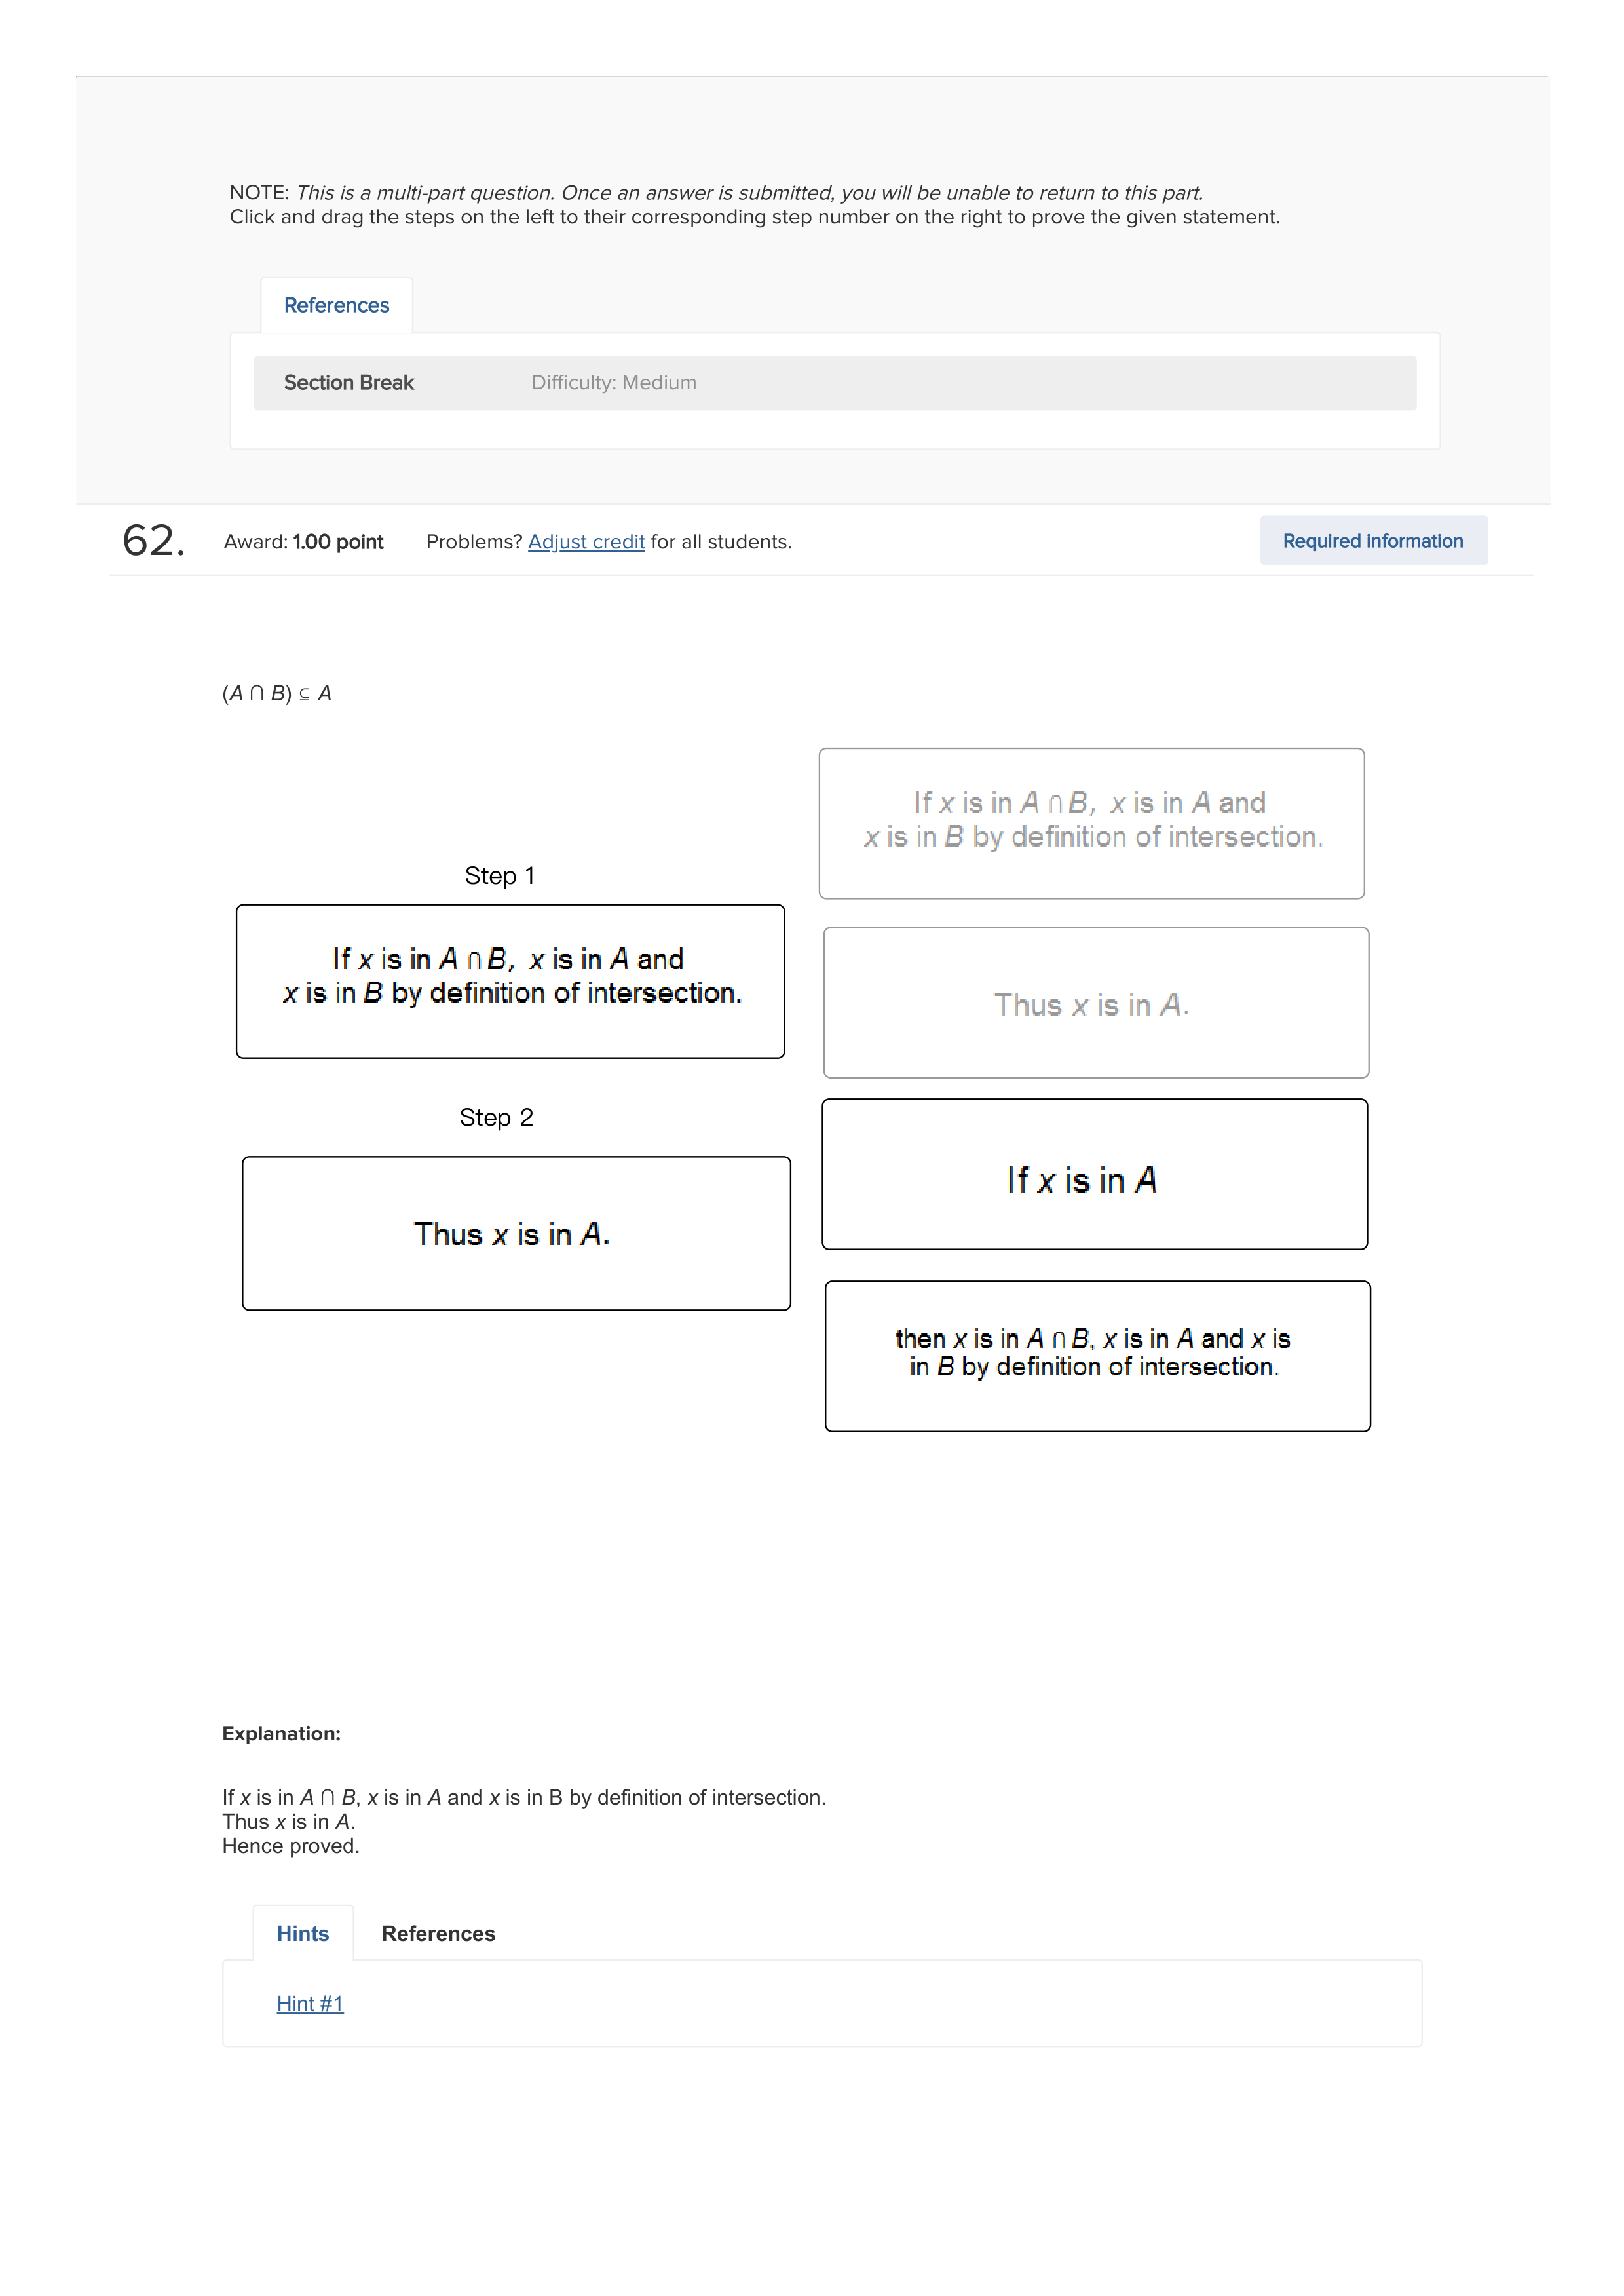Click the 'Award: 1.00 point' text
The image size is (1624, 2296).
303,541
